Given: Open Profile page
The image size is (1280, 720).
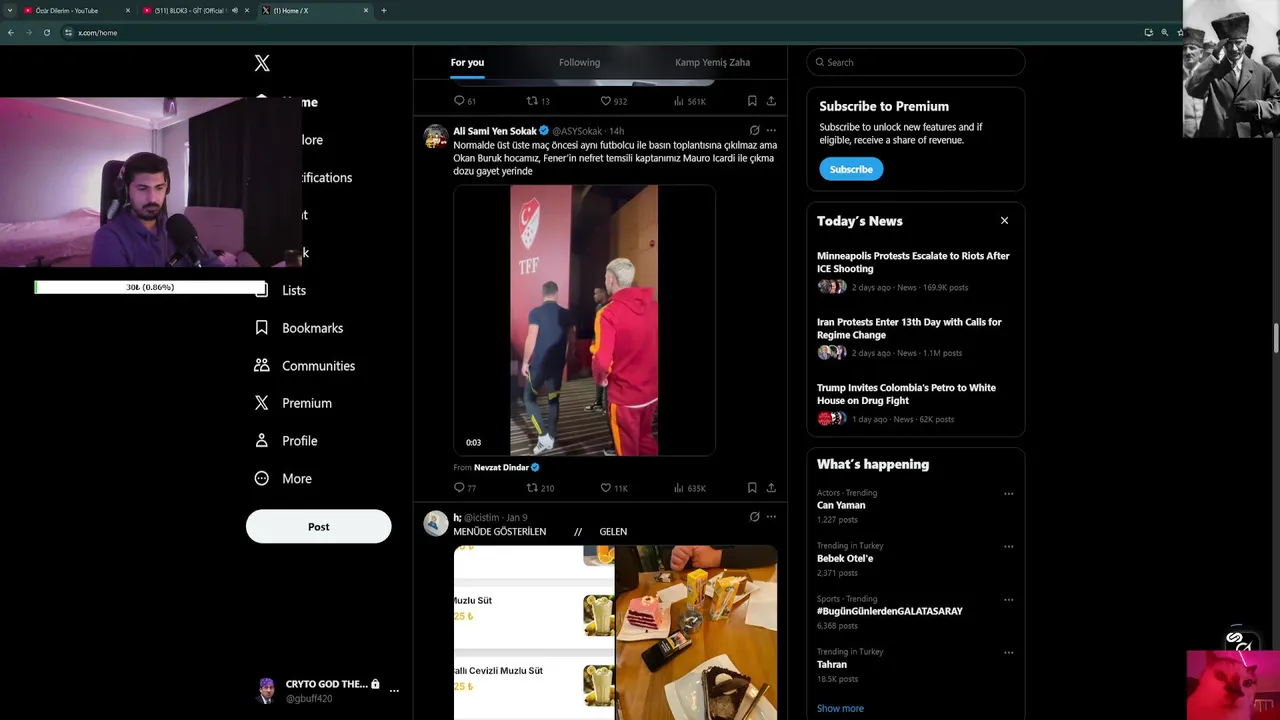Looking at the screenshot, I should coord(299,441).
